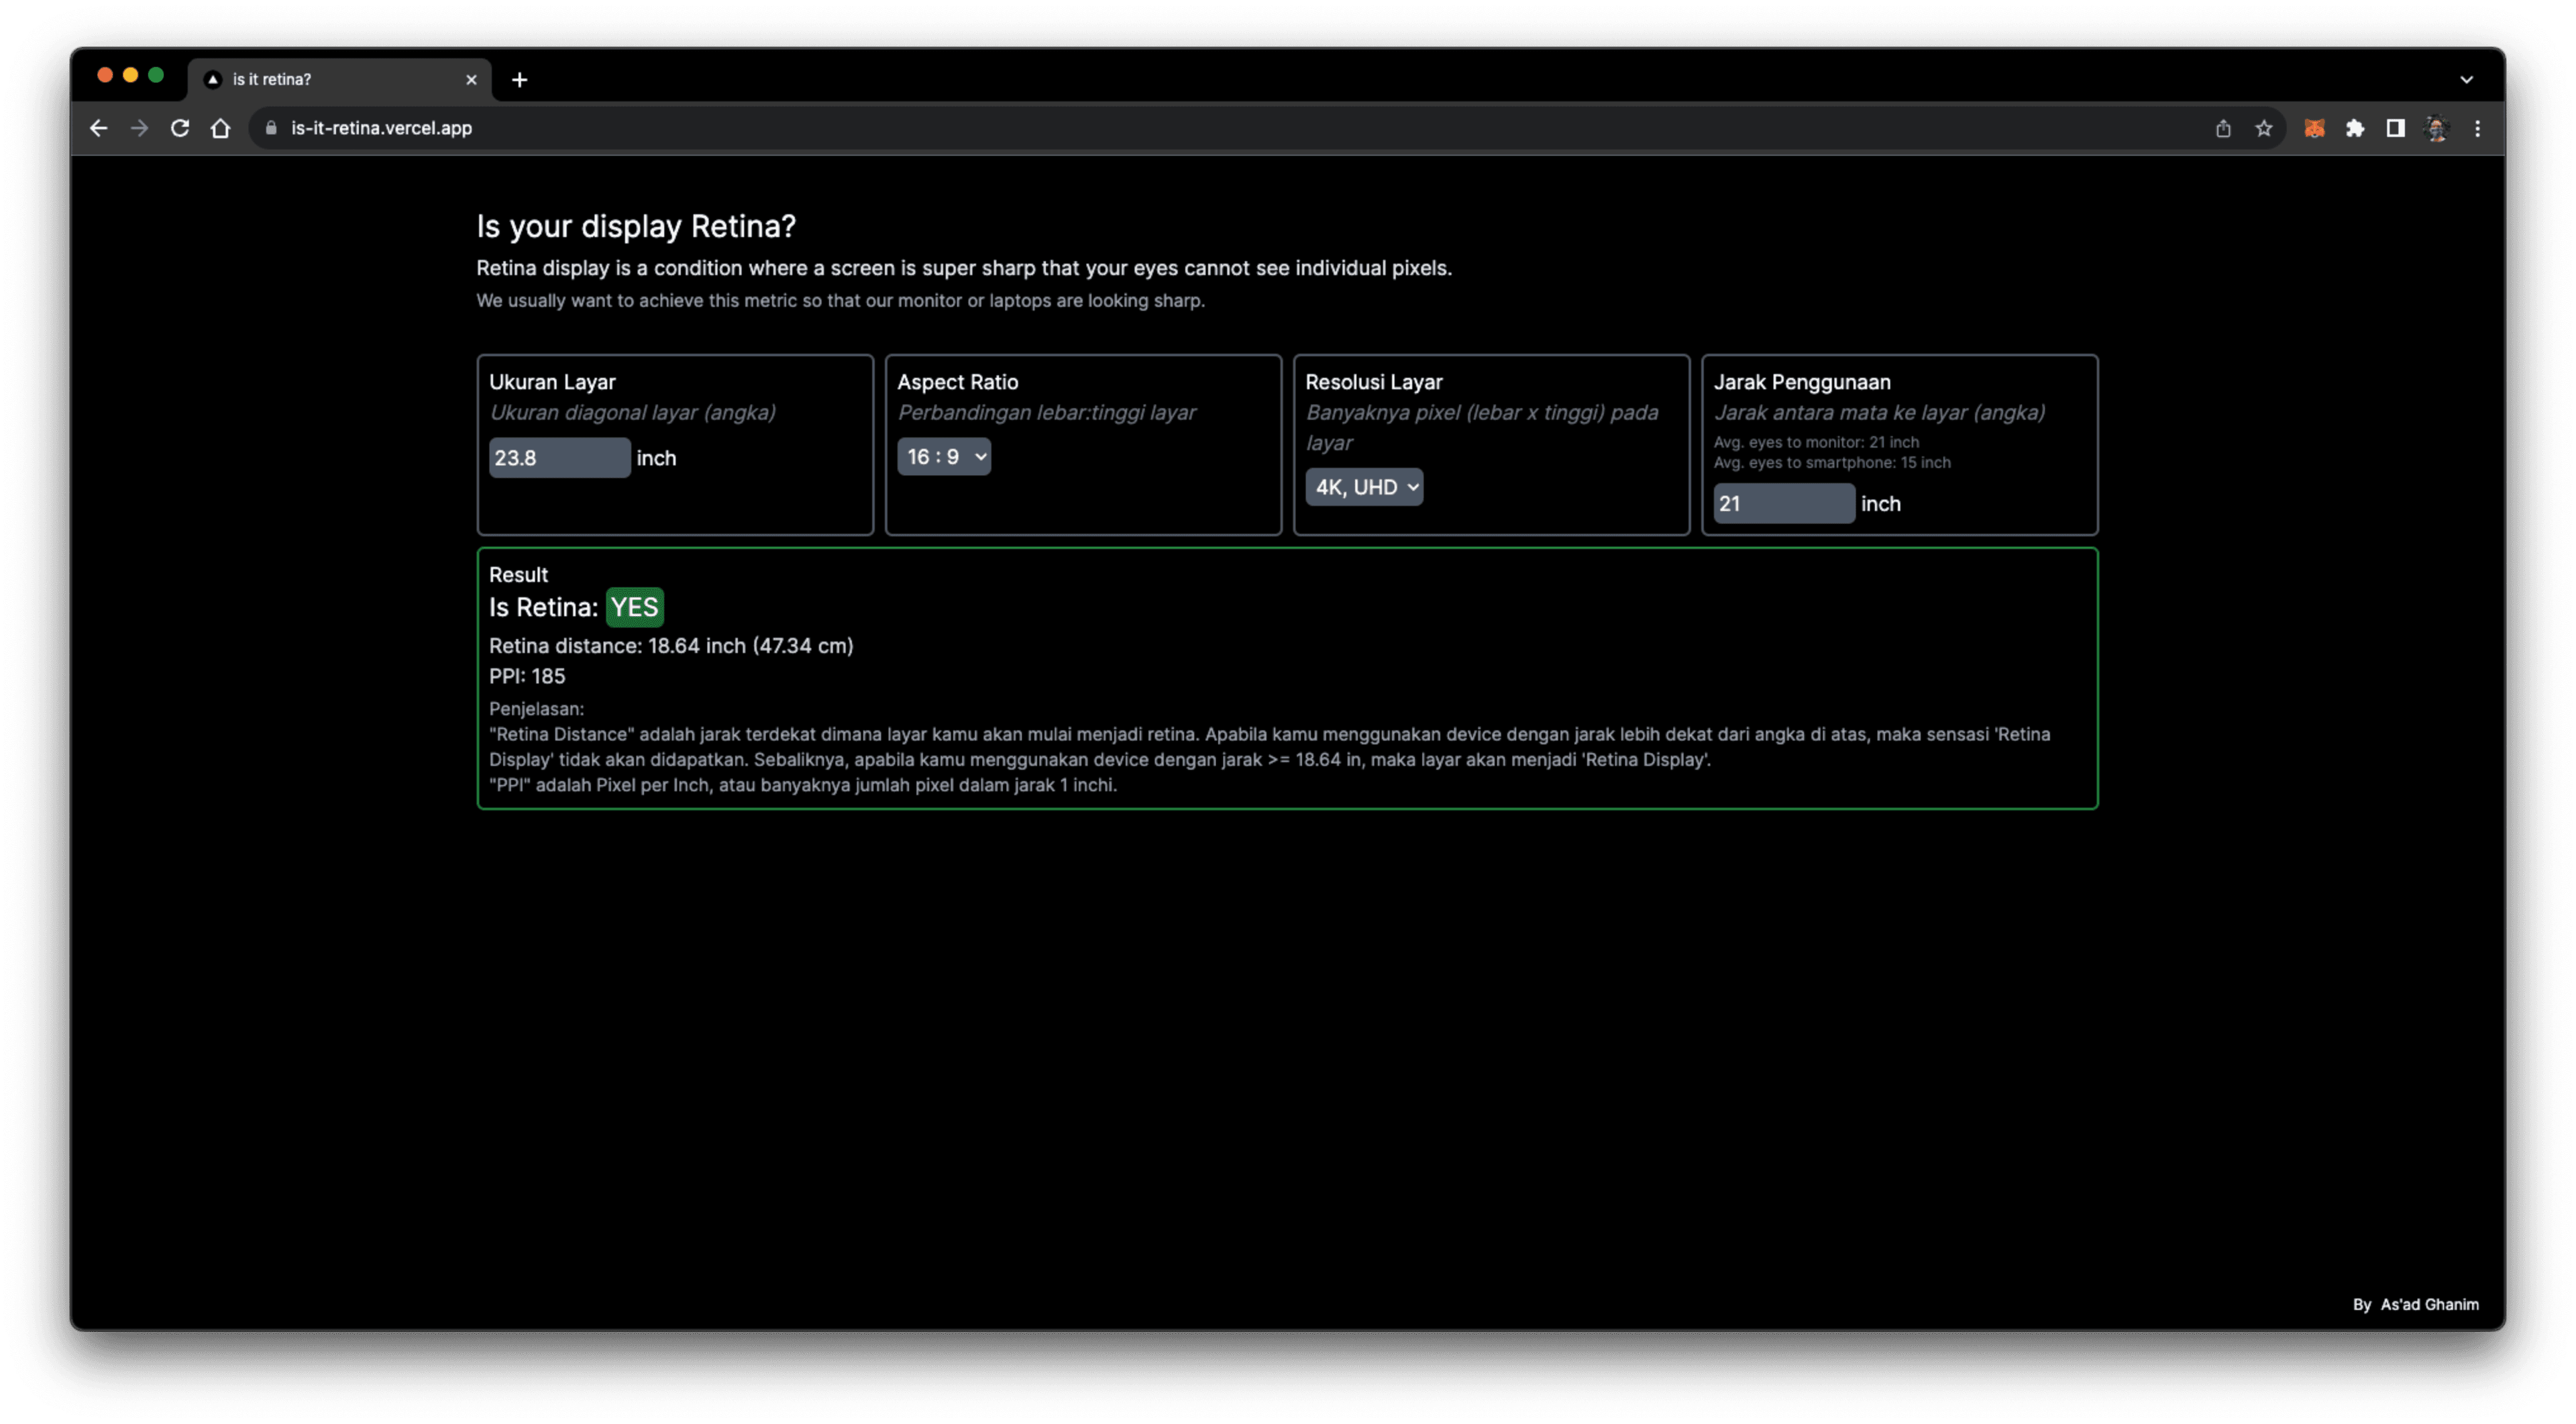Click the 'Is your display Retina?' heading
Viewport: 2576px width, 1424px height.
click(636, 226)
